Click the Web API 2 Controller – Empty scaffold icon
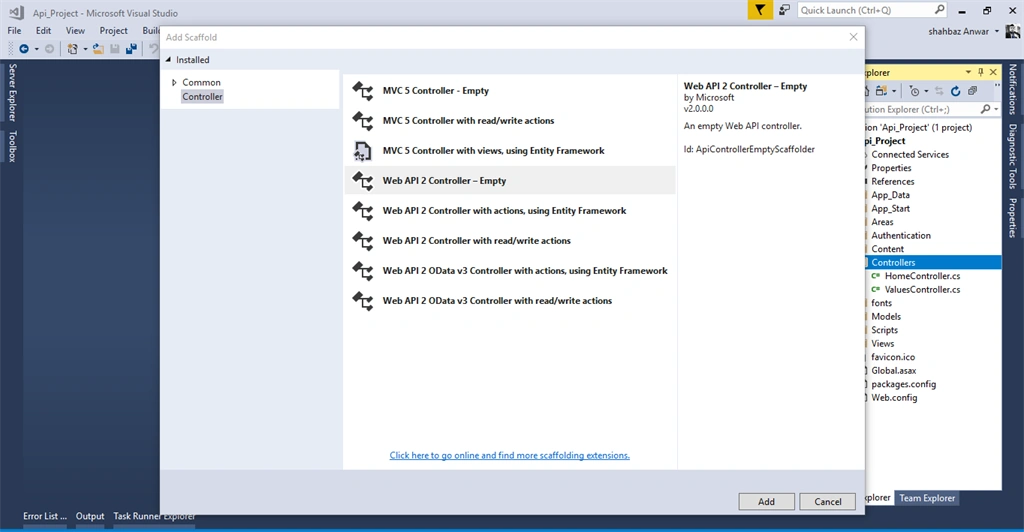The height and width of the screenshot is (532, 1024). pyautogui.click(x=362, y=181)
